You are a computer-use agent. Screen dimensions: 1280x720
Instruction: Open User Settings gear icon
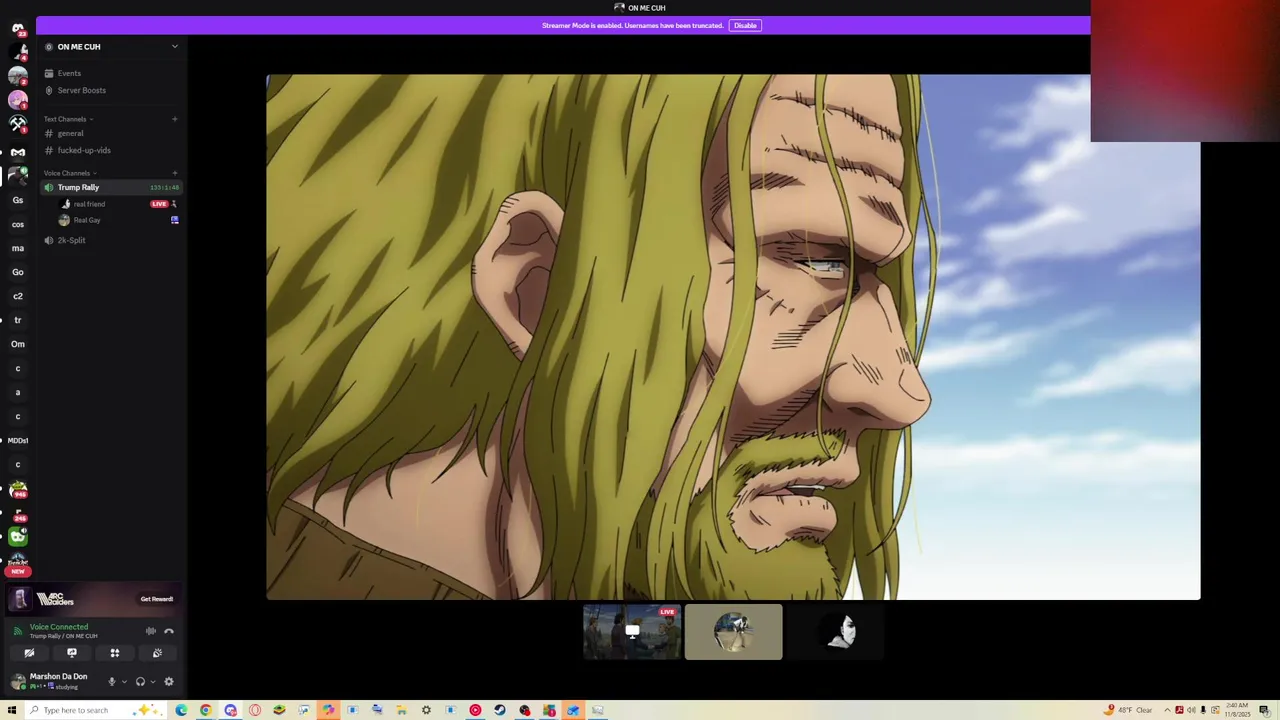pyautogui.click(x=169, y=682)
